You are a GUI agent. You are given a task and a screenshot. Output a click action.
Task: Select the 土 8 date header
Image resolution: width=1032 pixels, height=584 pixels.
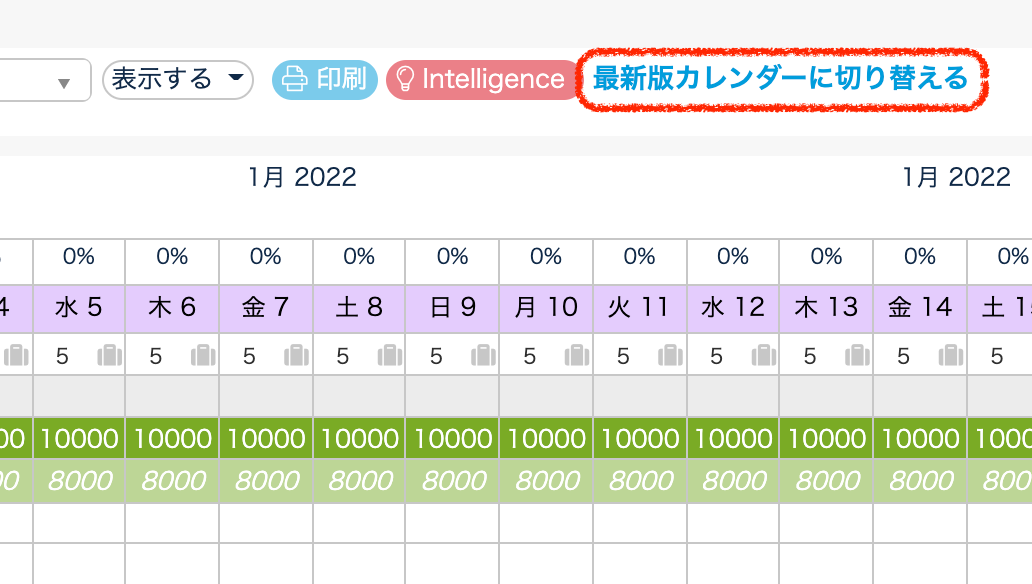(x=359, y=307)
